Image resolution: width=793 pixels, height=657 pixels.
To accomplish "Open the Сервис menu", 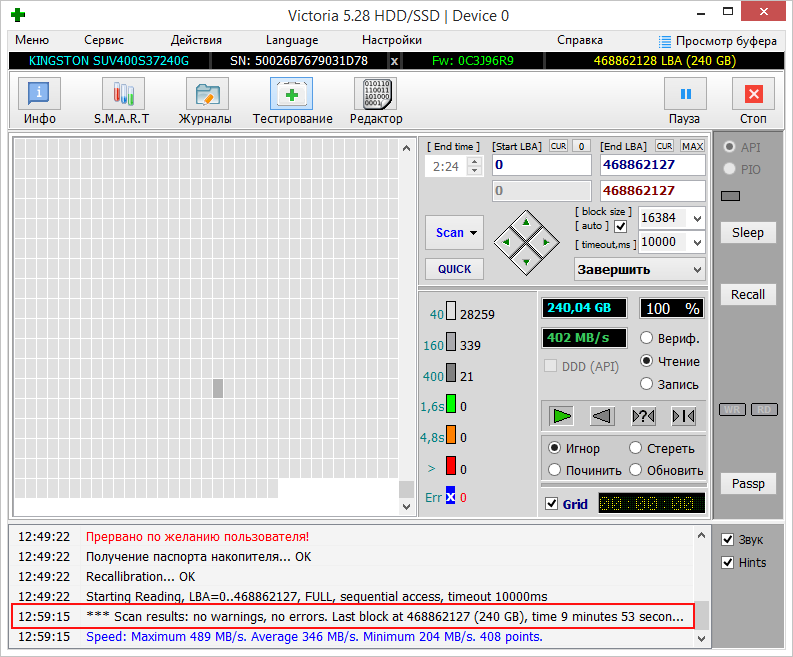I will click(104, 40).
